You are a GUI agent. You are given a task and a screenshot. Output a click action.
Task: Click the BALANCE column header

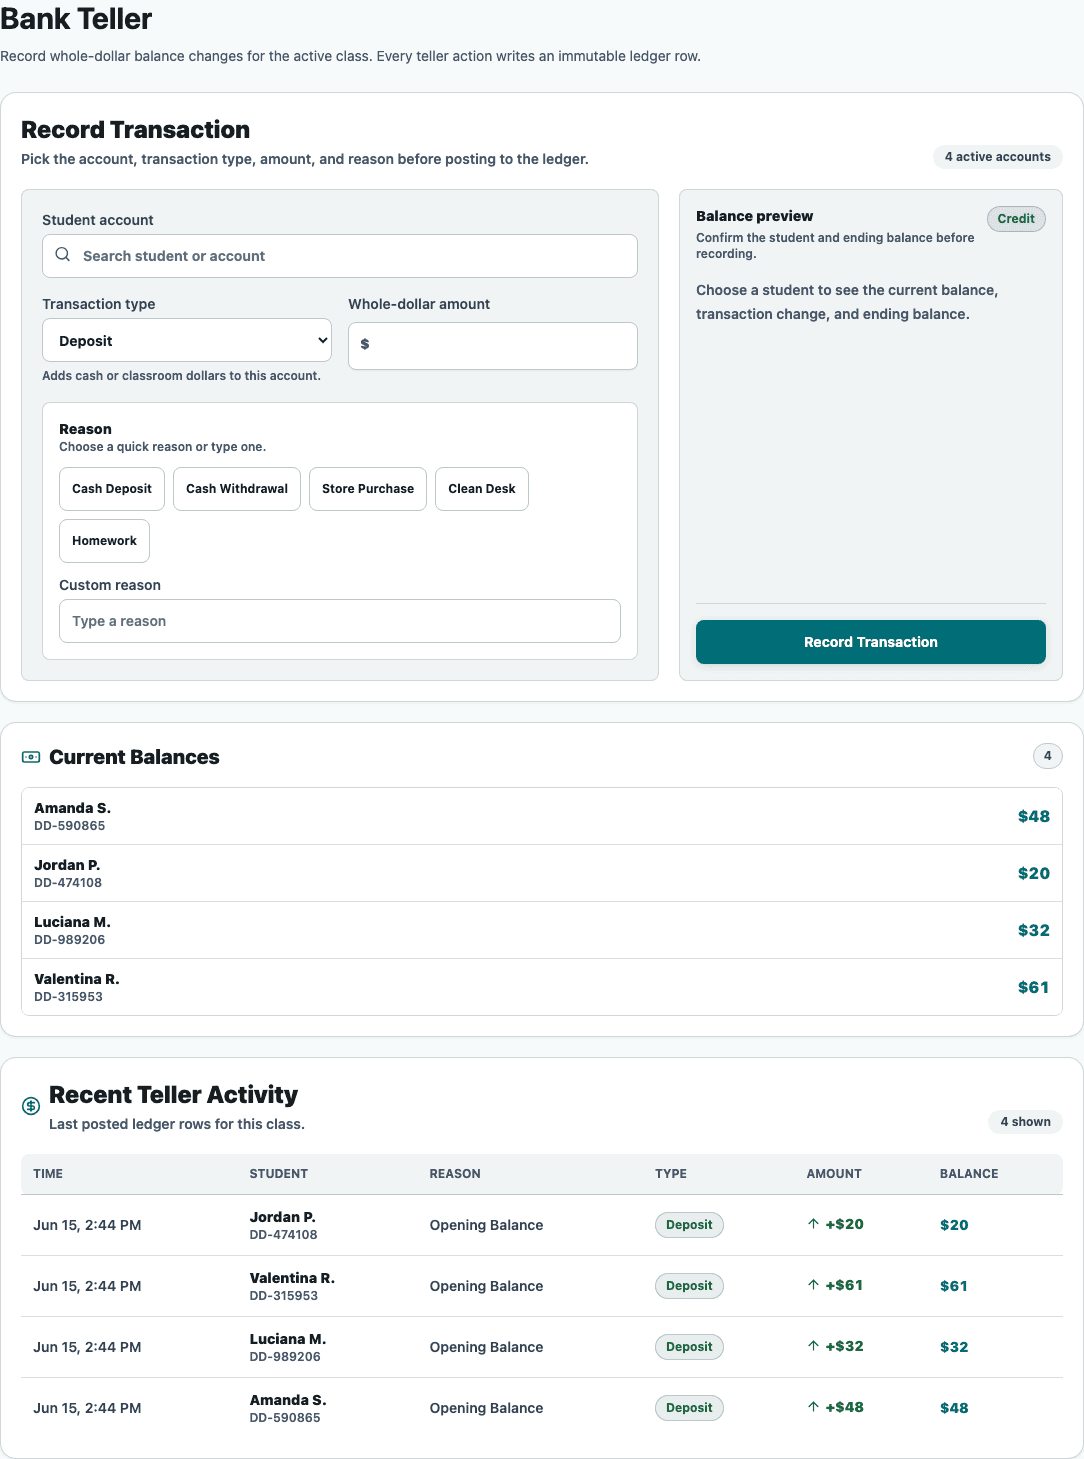[x=969, y=1174]
